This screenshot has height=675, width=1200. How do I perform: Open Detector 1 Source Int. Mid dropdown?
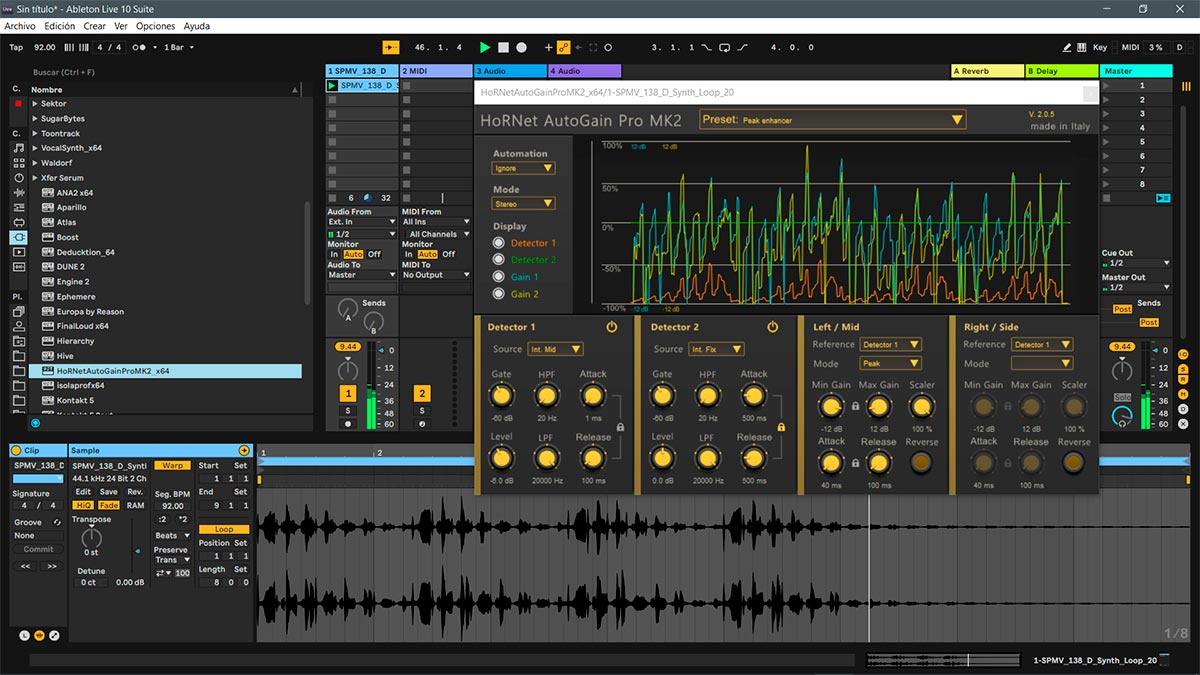coord(556,349)
